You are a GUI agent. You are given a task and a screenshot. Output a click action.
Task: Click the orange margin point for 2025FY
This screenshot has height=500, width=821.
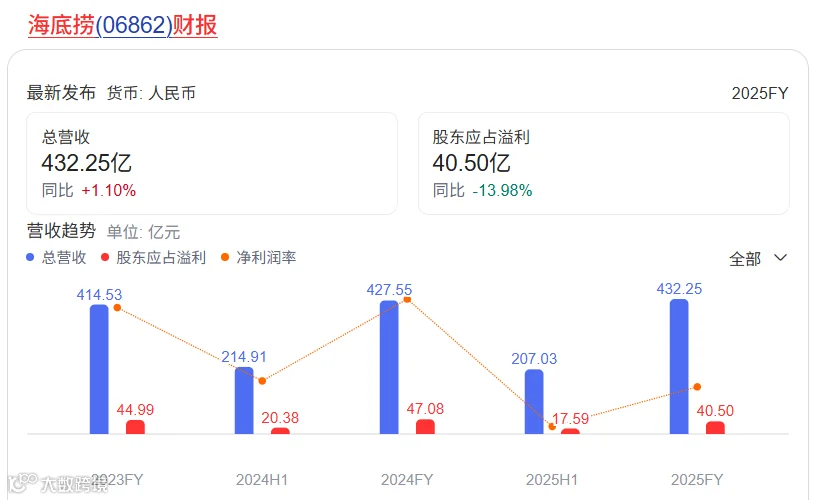pyautogui.click(x=697, y=387)
